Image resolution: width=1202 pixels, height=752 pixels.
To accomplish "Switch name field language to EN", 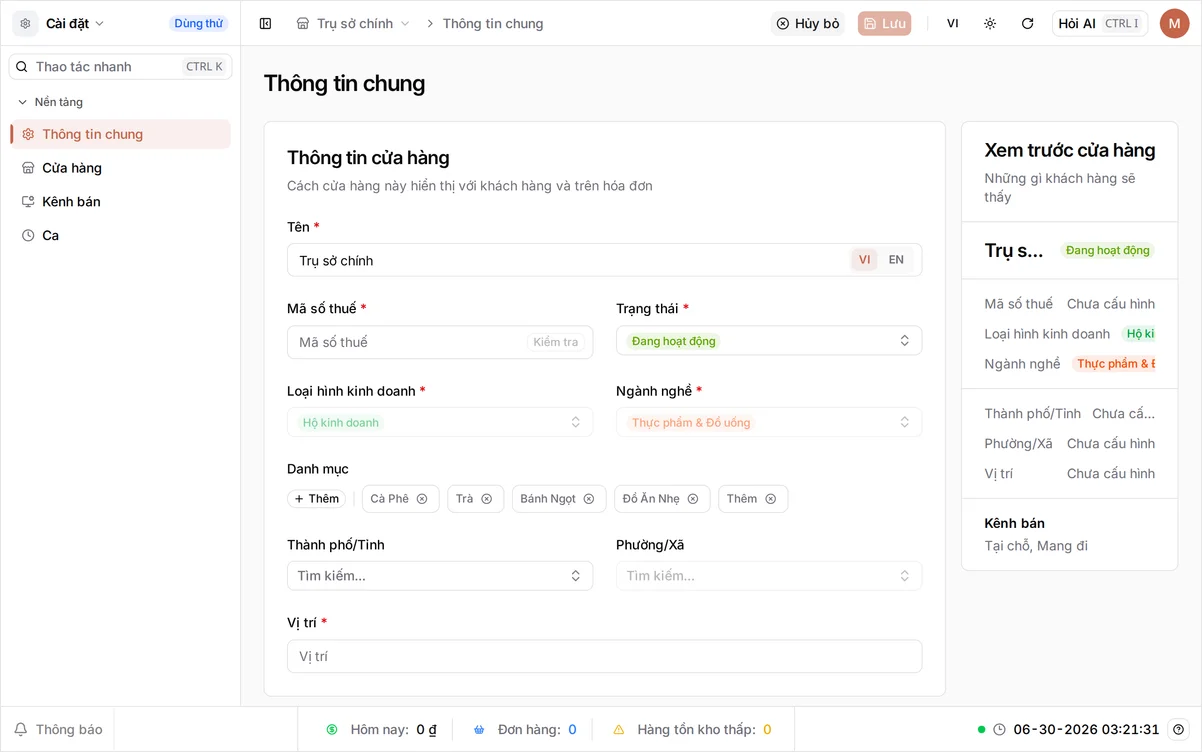I will (896, 260).
